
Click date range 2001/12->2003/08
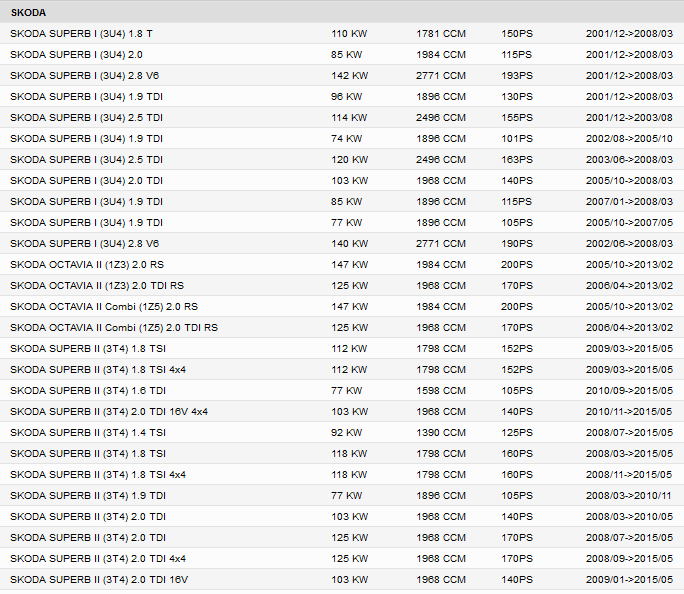629,117
